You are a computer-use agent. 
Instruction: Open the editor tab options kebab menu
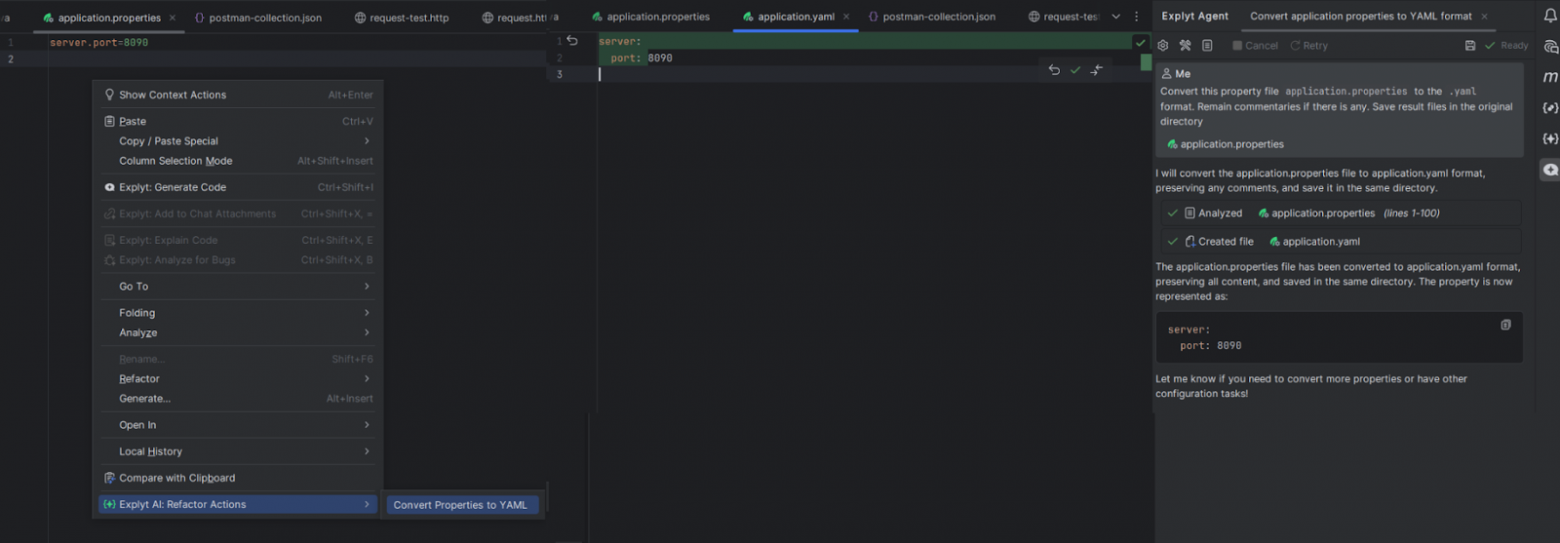tap(1136, 17)
